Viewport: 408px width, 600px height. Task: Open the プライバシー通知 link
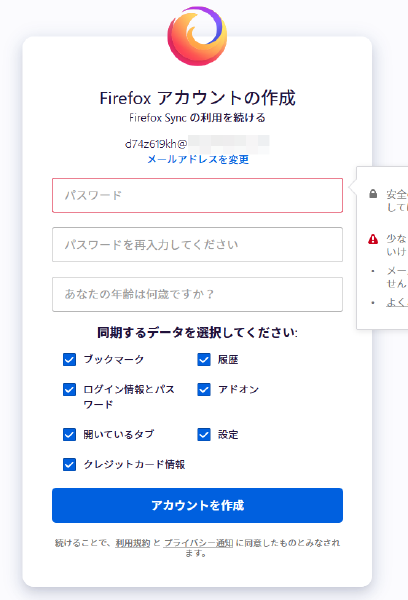(x=198, y=543)
